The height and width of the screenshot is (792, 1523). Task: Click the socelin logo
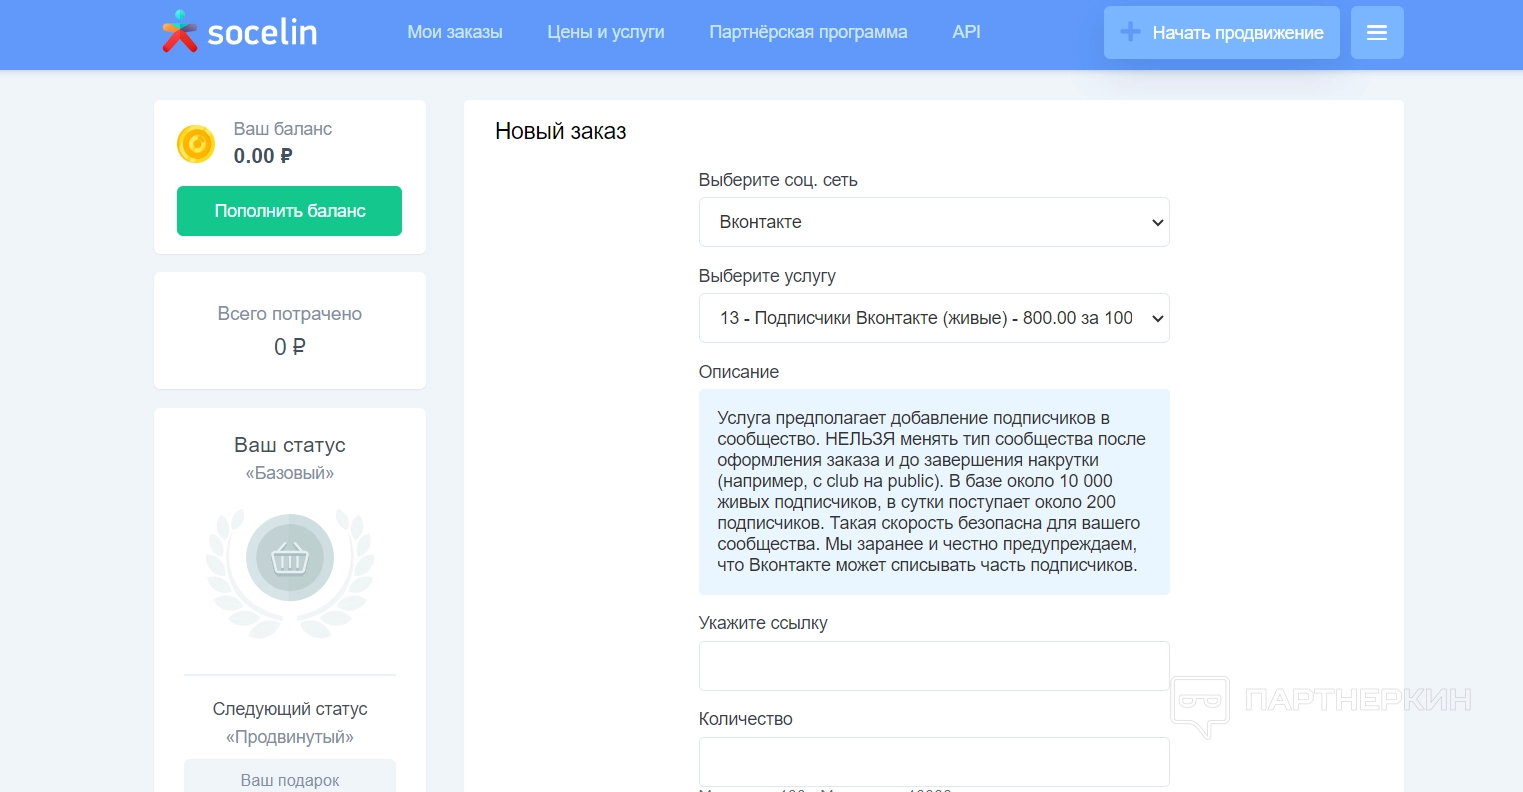tap(240, 32)
